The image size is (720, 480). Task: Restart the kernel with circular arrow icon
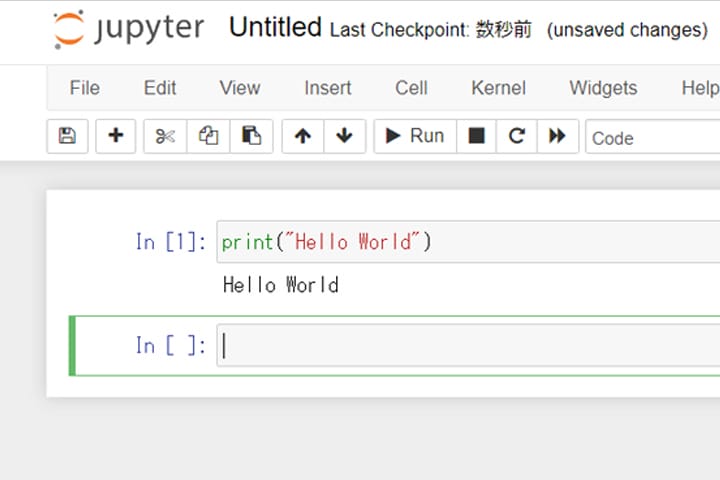(517, 136)
